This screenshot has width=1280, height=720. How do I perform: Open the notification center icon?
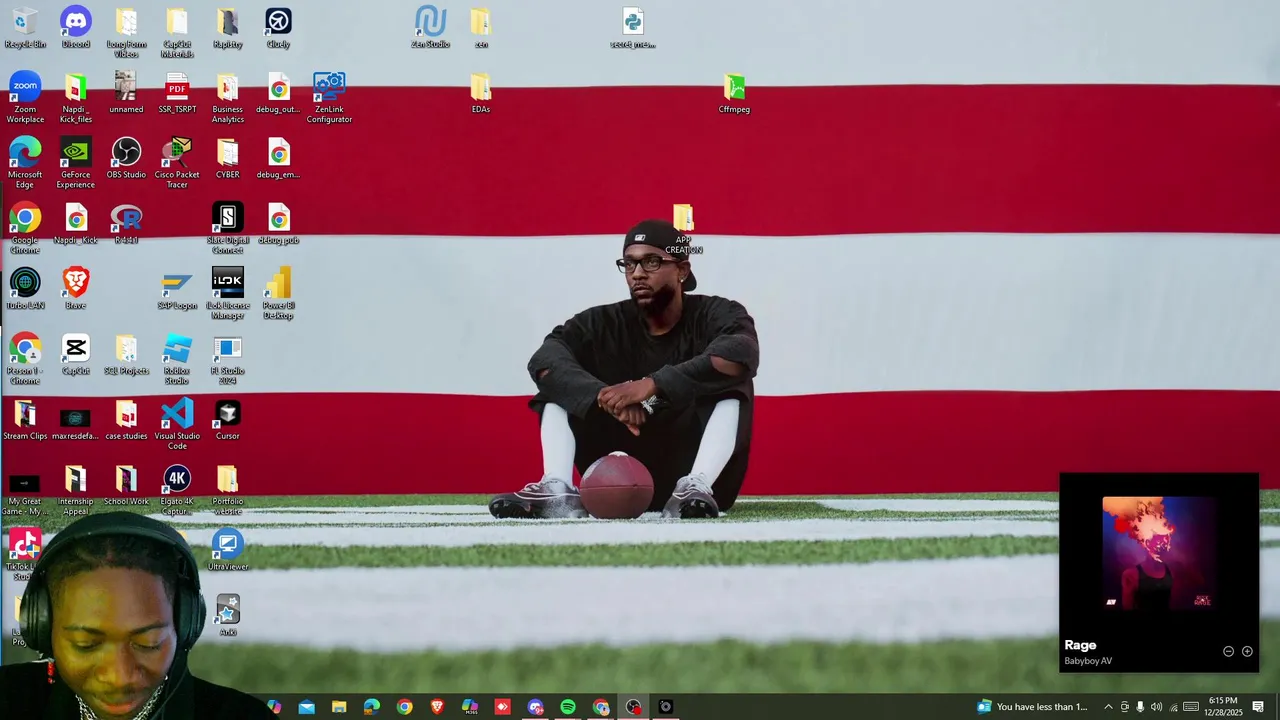(1258, 707)
